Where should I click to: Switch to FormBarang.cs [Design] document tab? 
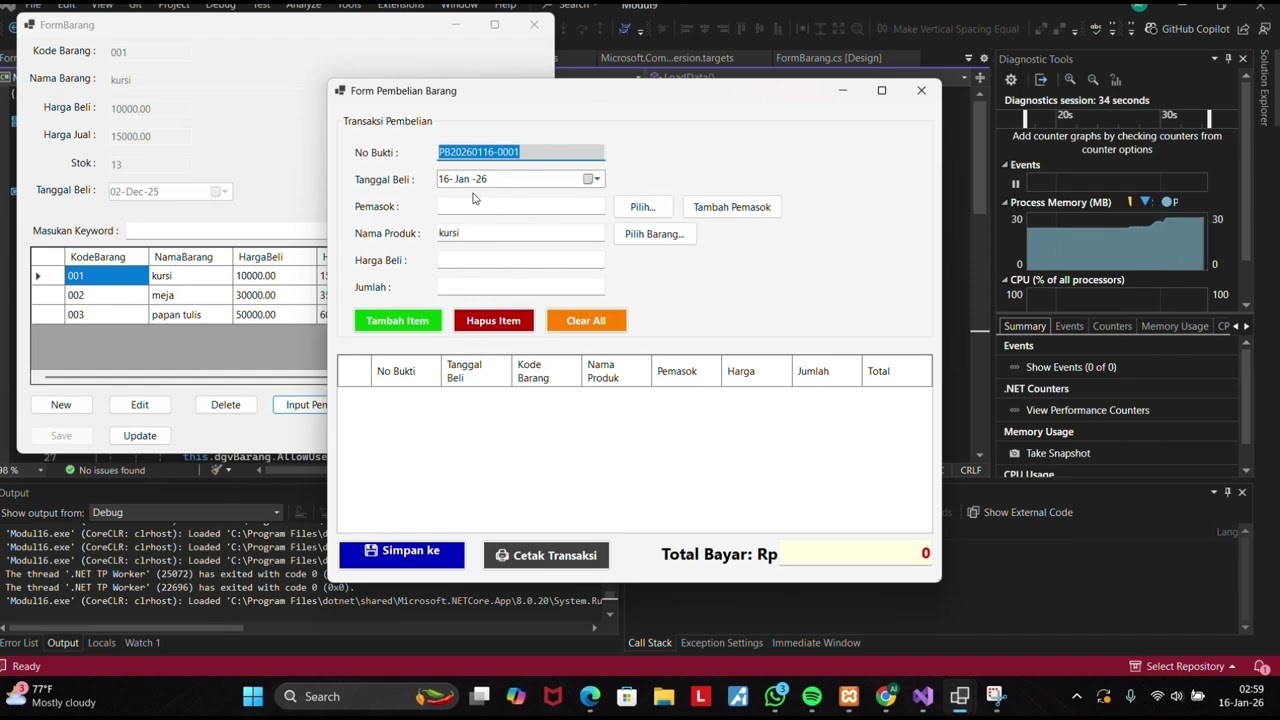(x=829, y=58)
